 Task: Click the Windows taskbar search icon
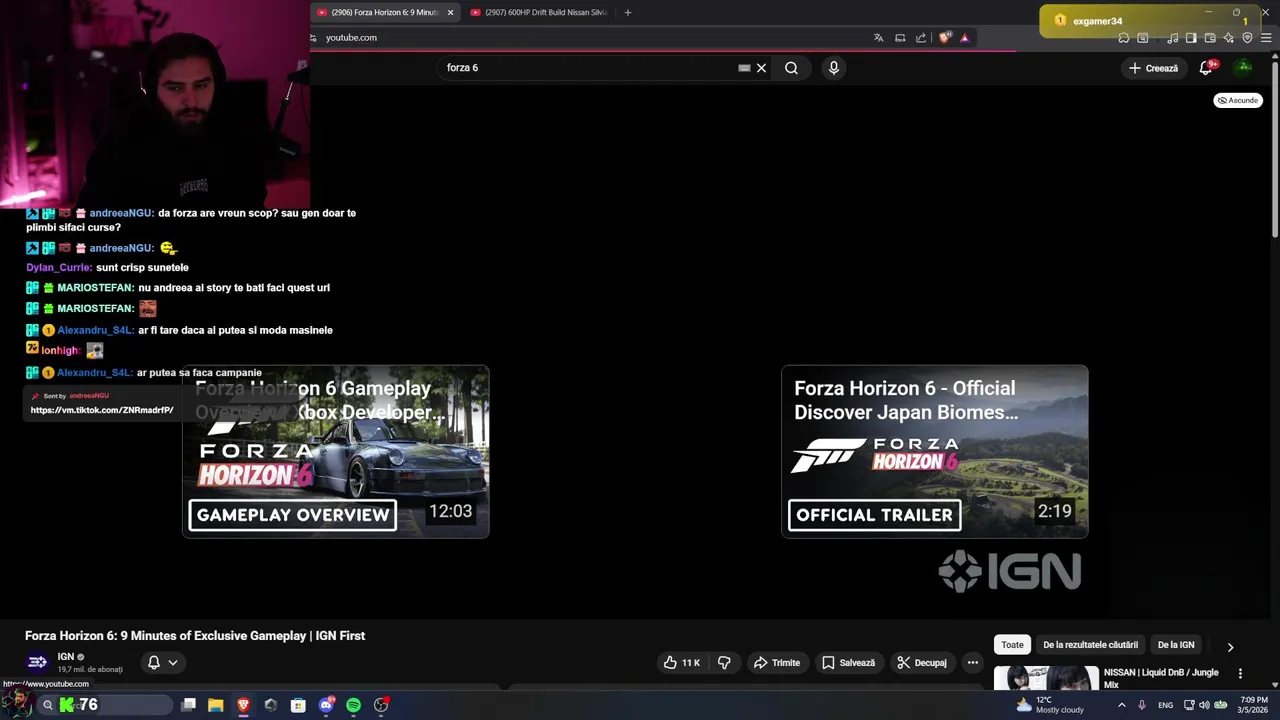click(47, 705)
